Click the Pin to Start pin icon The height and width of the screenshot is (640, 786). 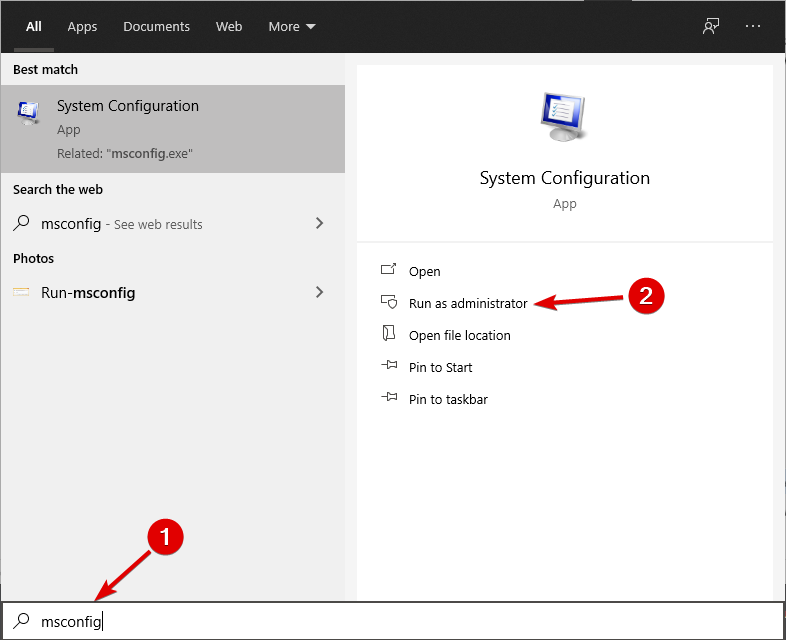[x=389, y=367]
